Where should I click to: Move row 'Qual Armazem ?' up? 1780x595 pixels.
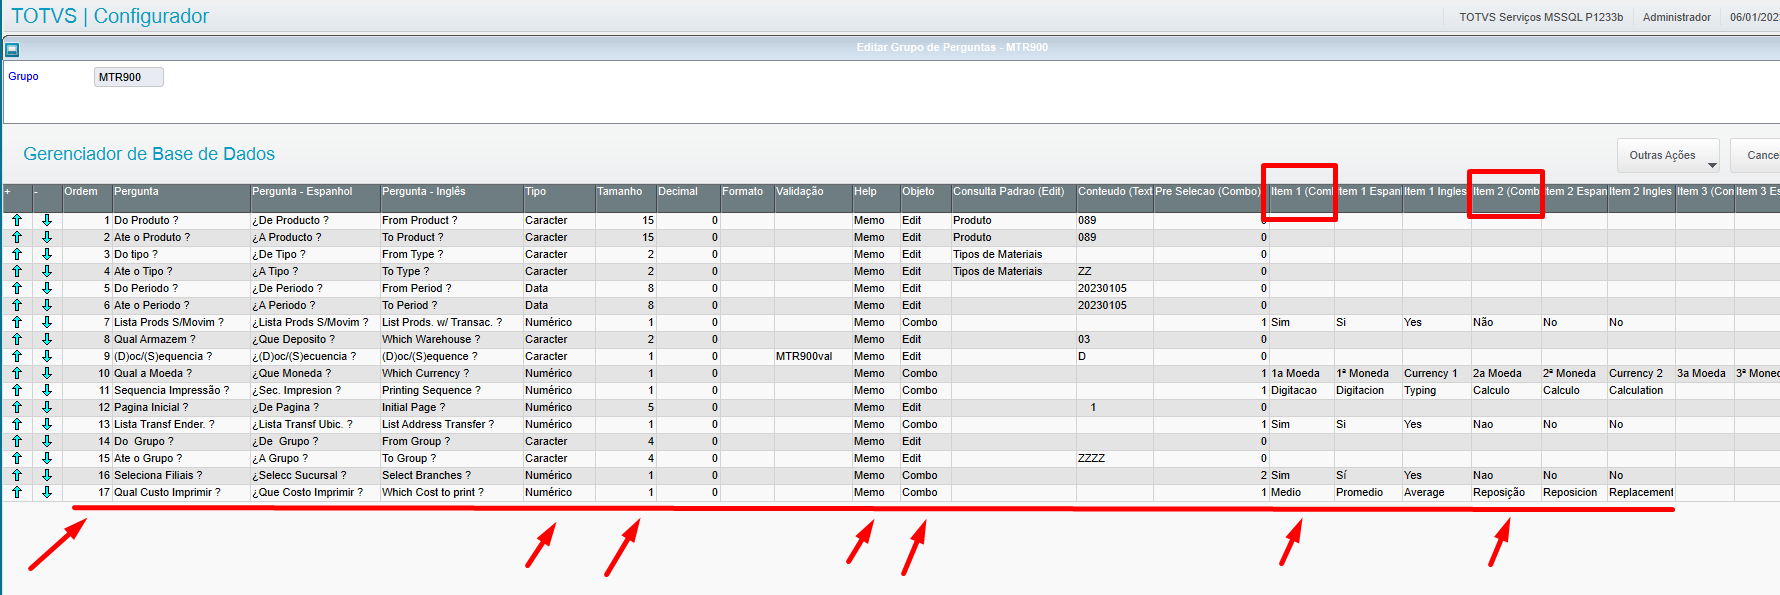(17, 339)
